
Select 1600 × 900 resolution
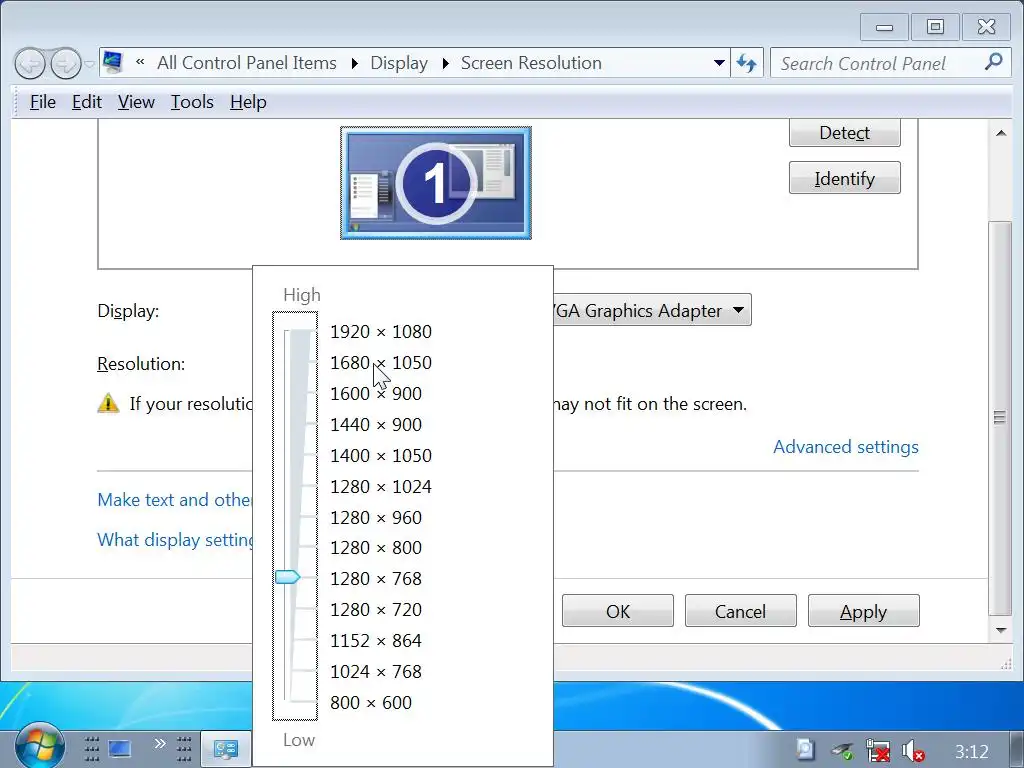[x=376, y=394]
